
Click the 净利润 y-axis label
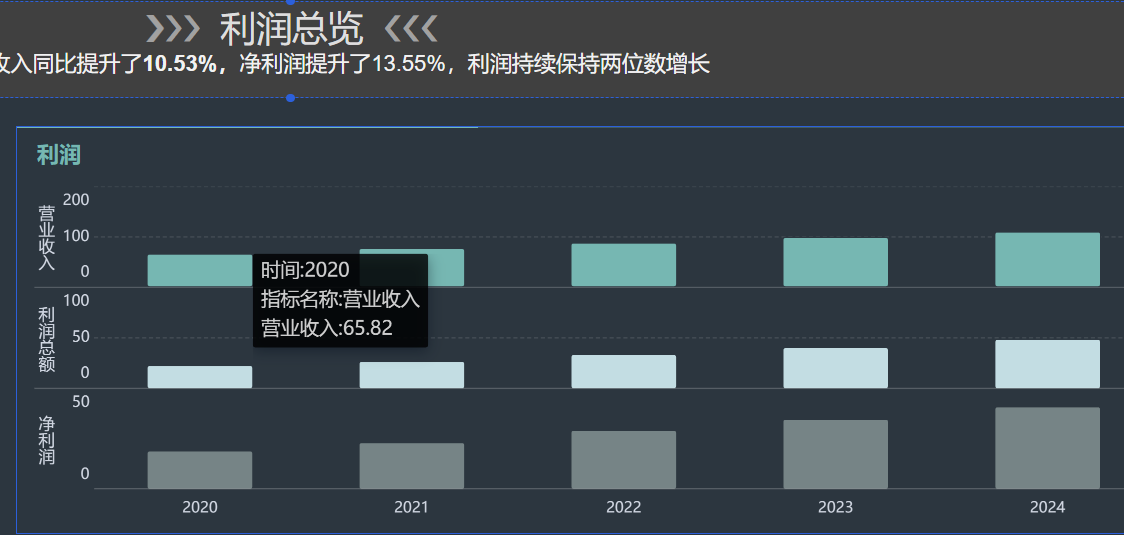[x=47, y=440]
